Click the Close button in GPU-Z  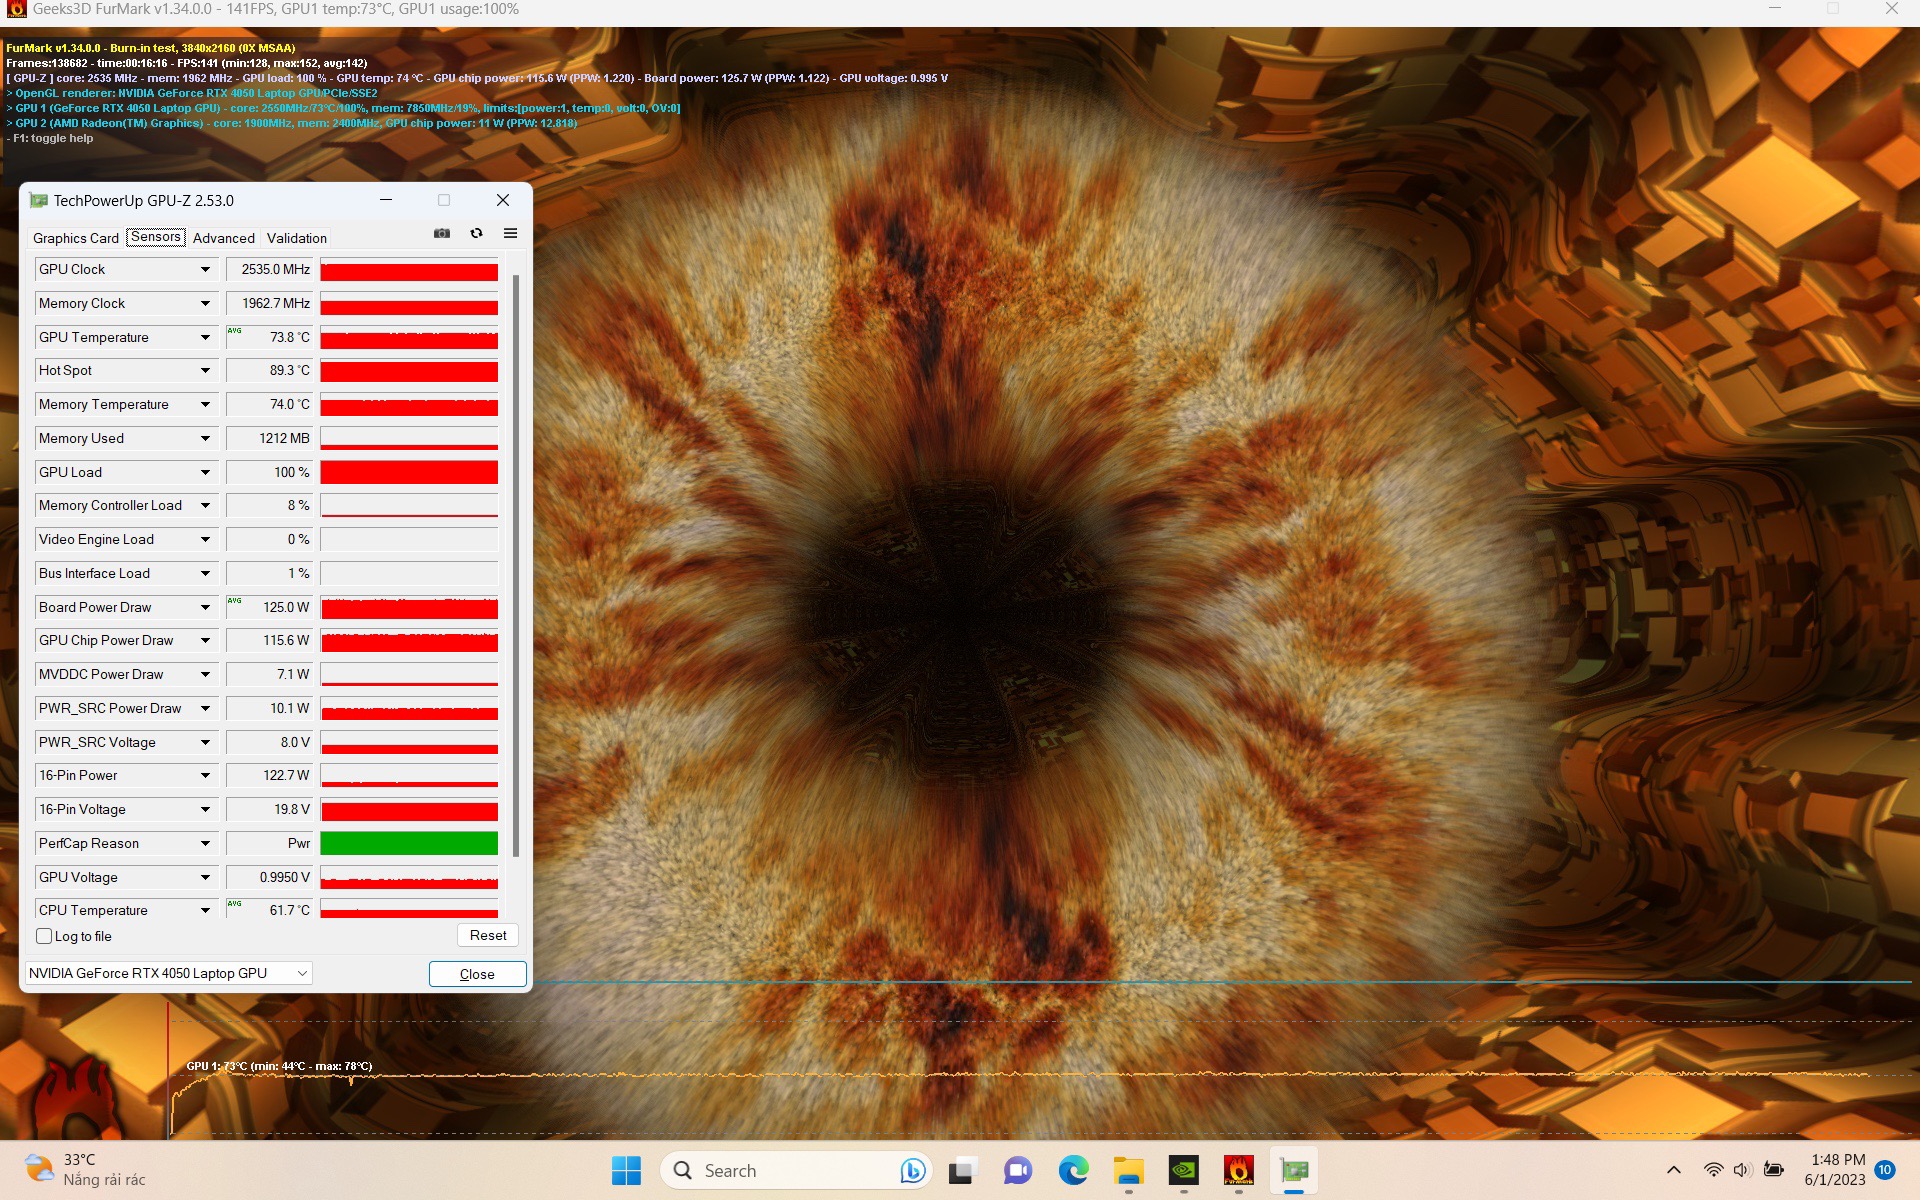pyautogui.click(x=477, y=974)
